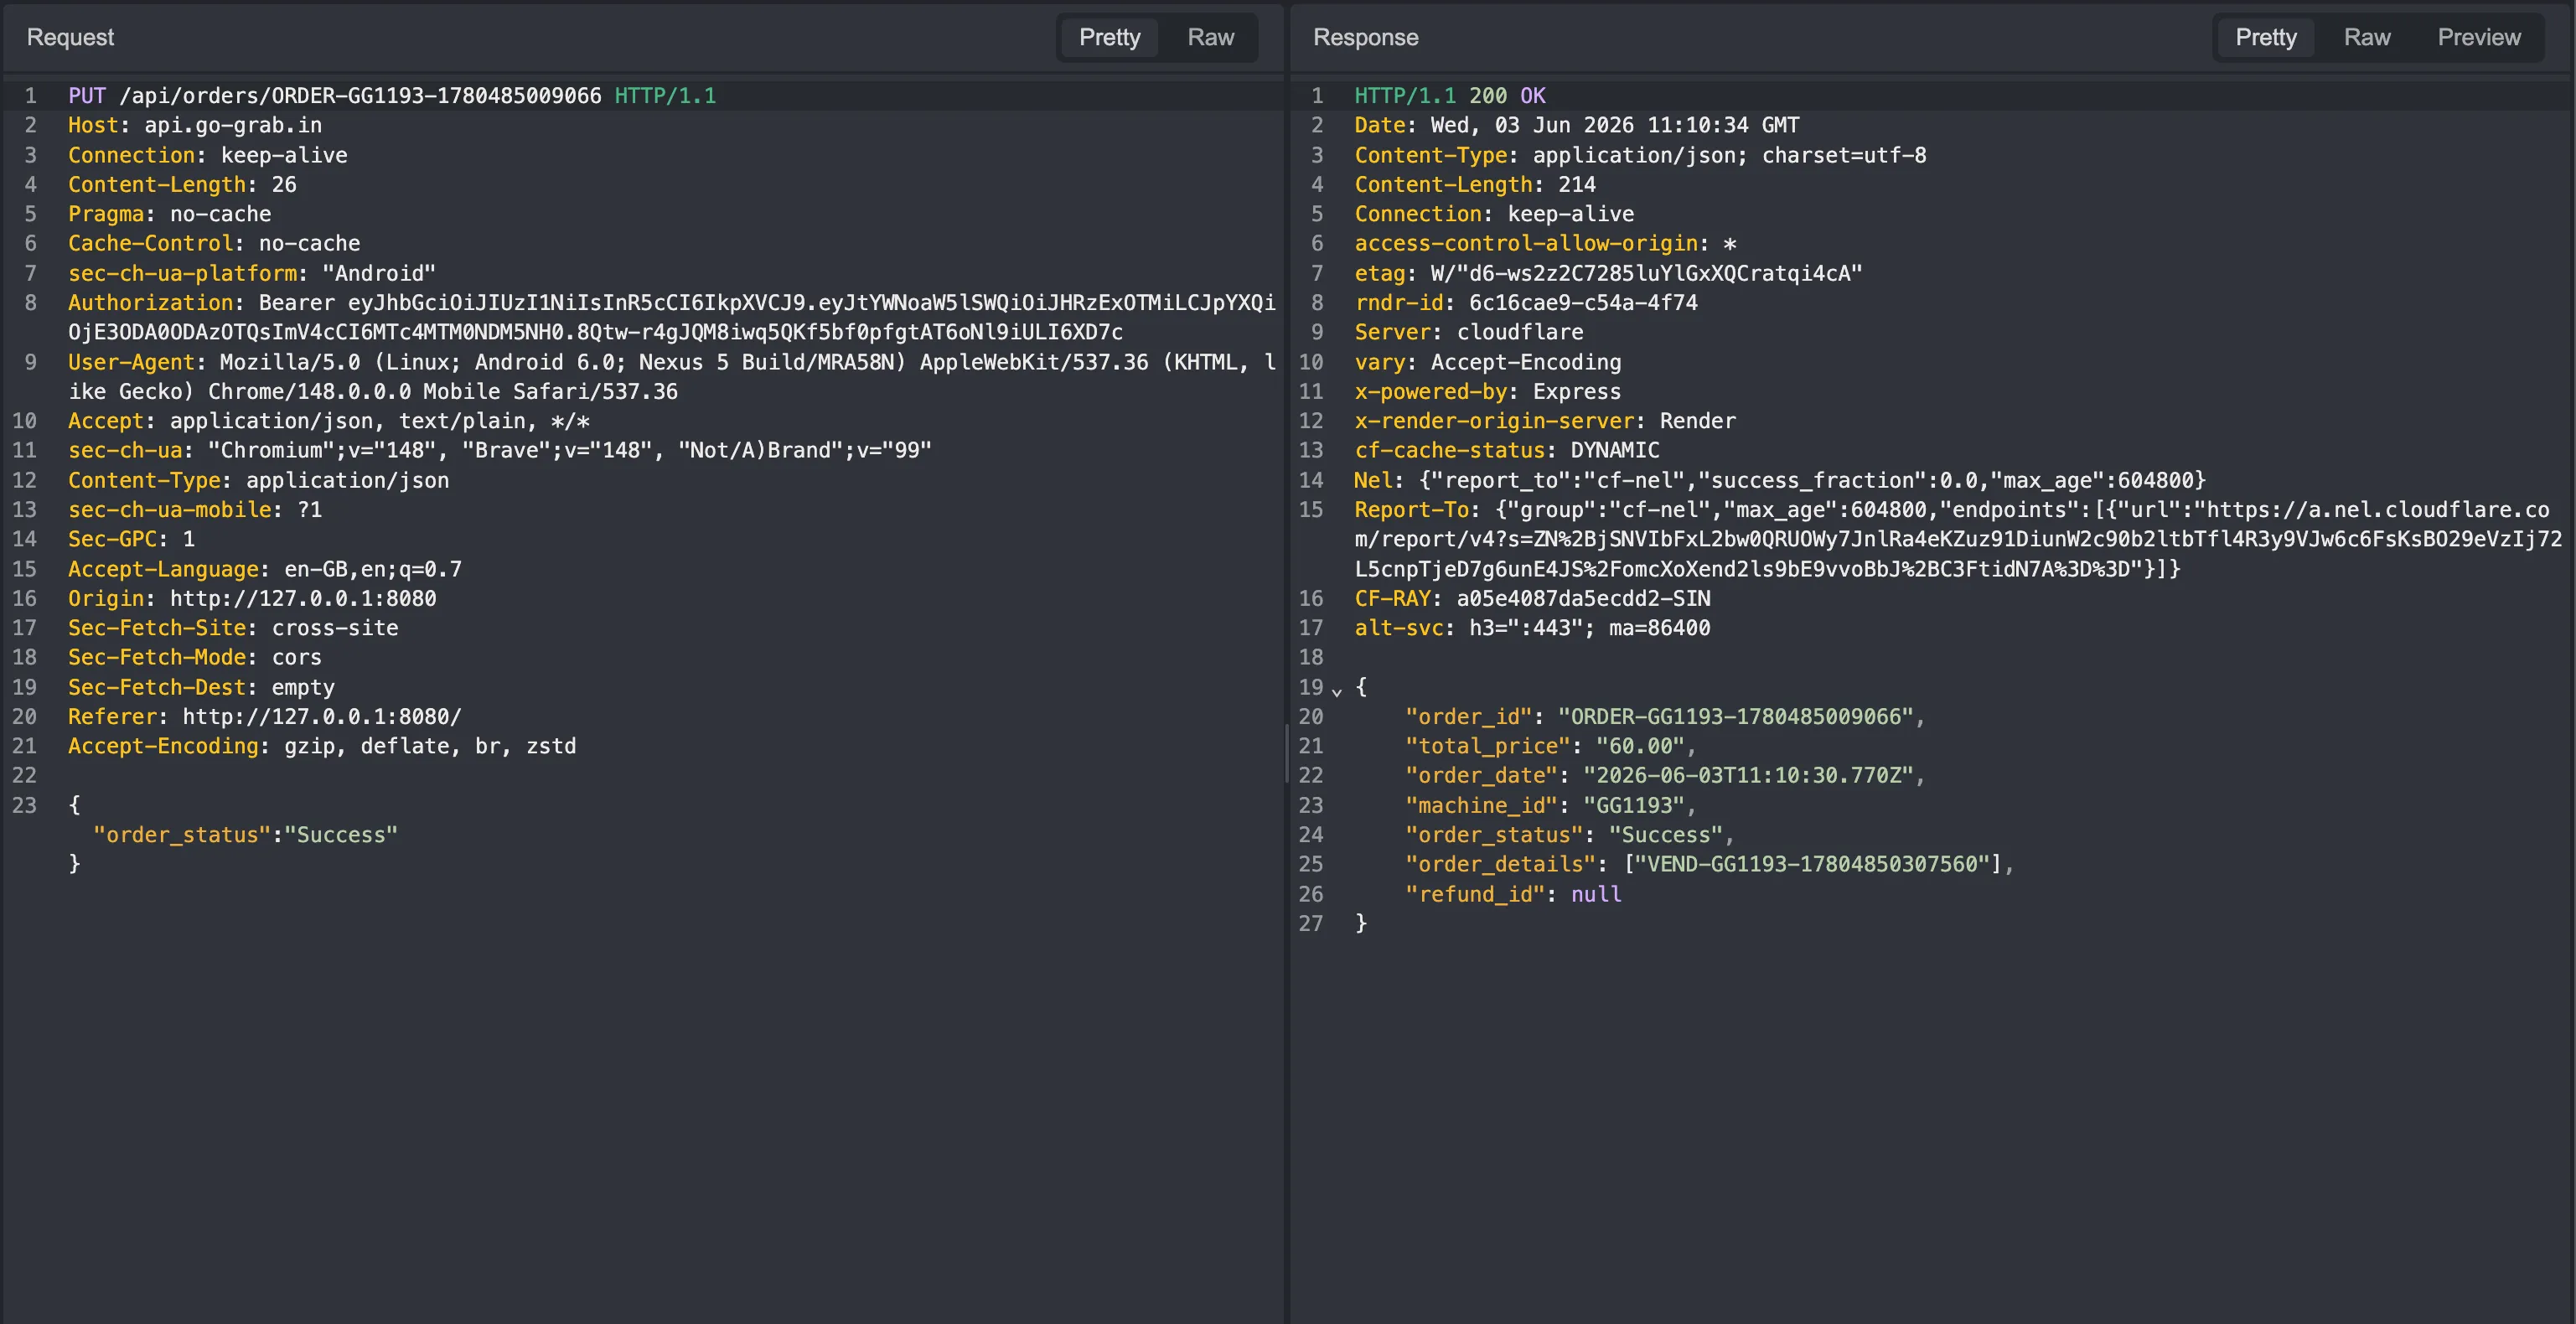Click the 200 OK status in response

pyautogui.click(x=1507, y=96)
